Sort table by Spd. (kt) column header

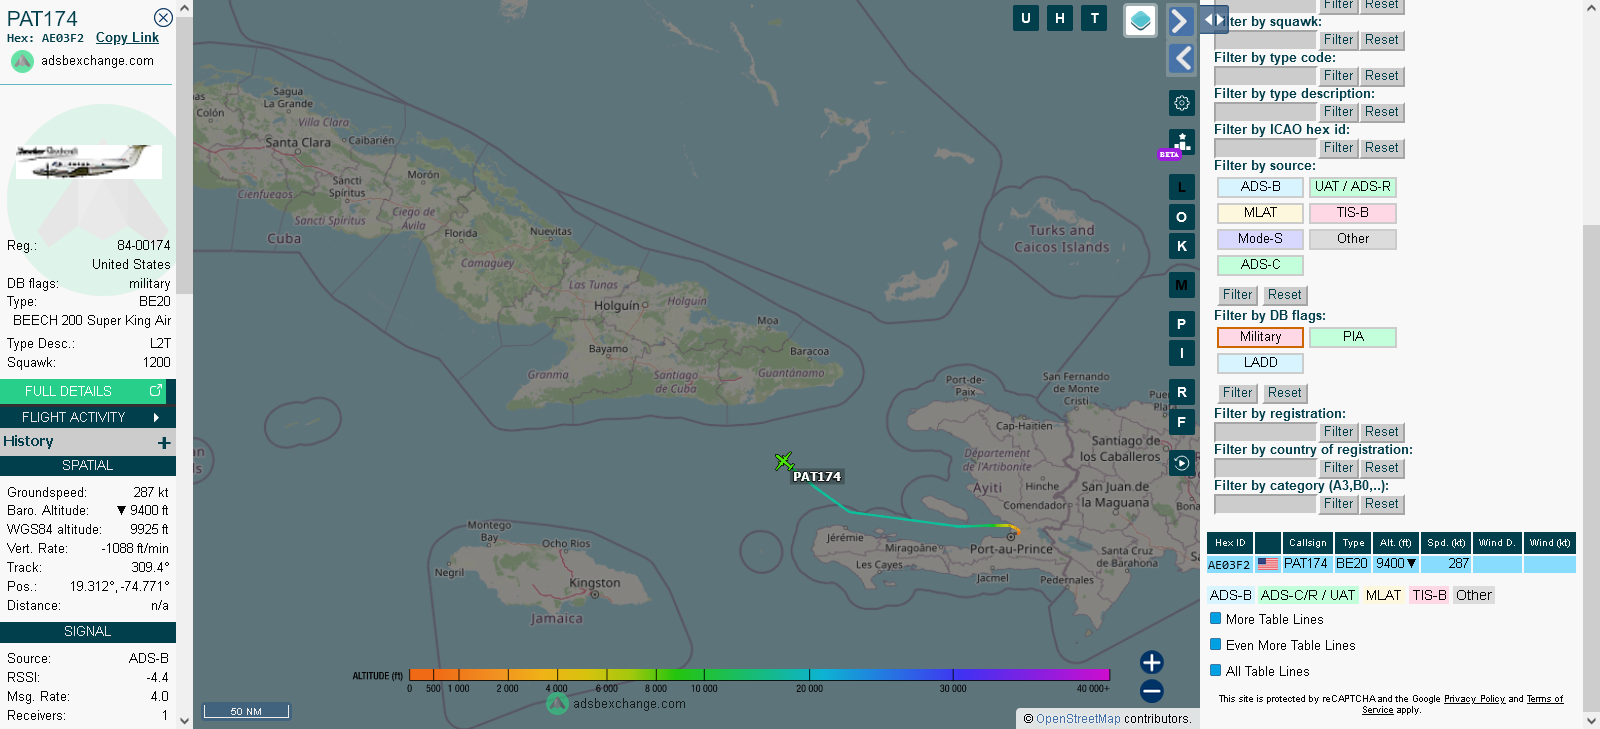[x=1446, y=543]
